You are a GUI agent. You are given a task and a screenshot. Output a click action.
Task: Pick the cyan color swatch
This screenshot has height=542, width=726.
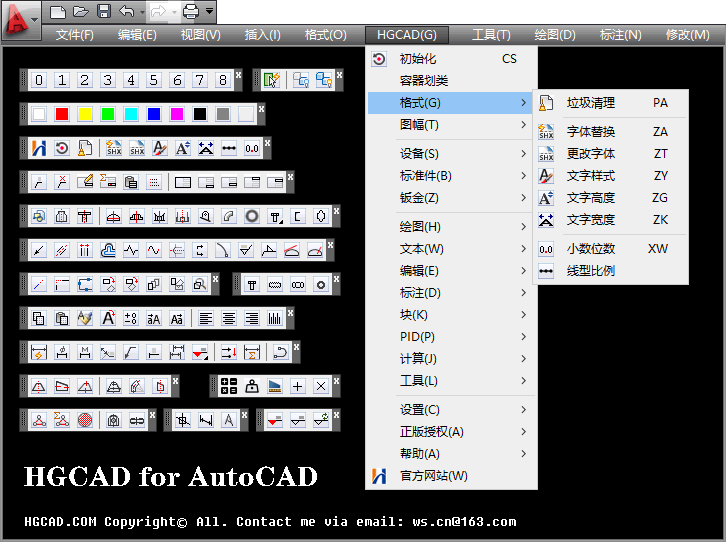click(x=131, y=114)
